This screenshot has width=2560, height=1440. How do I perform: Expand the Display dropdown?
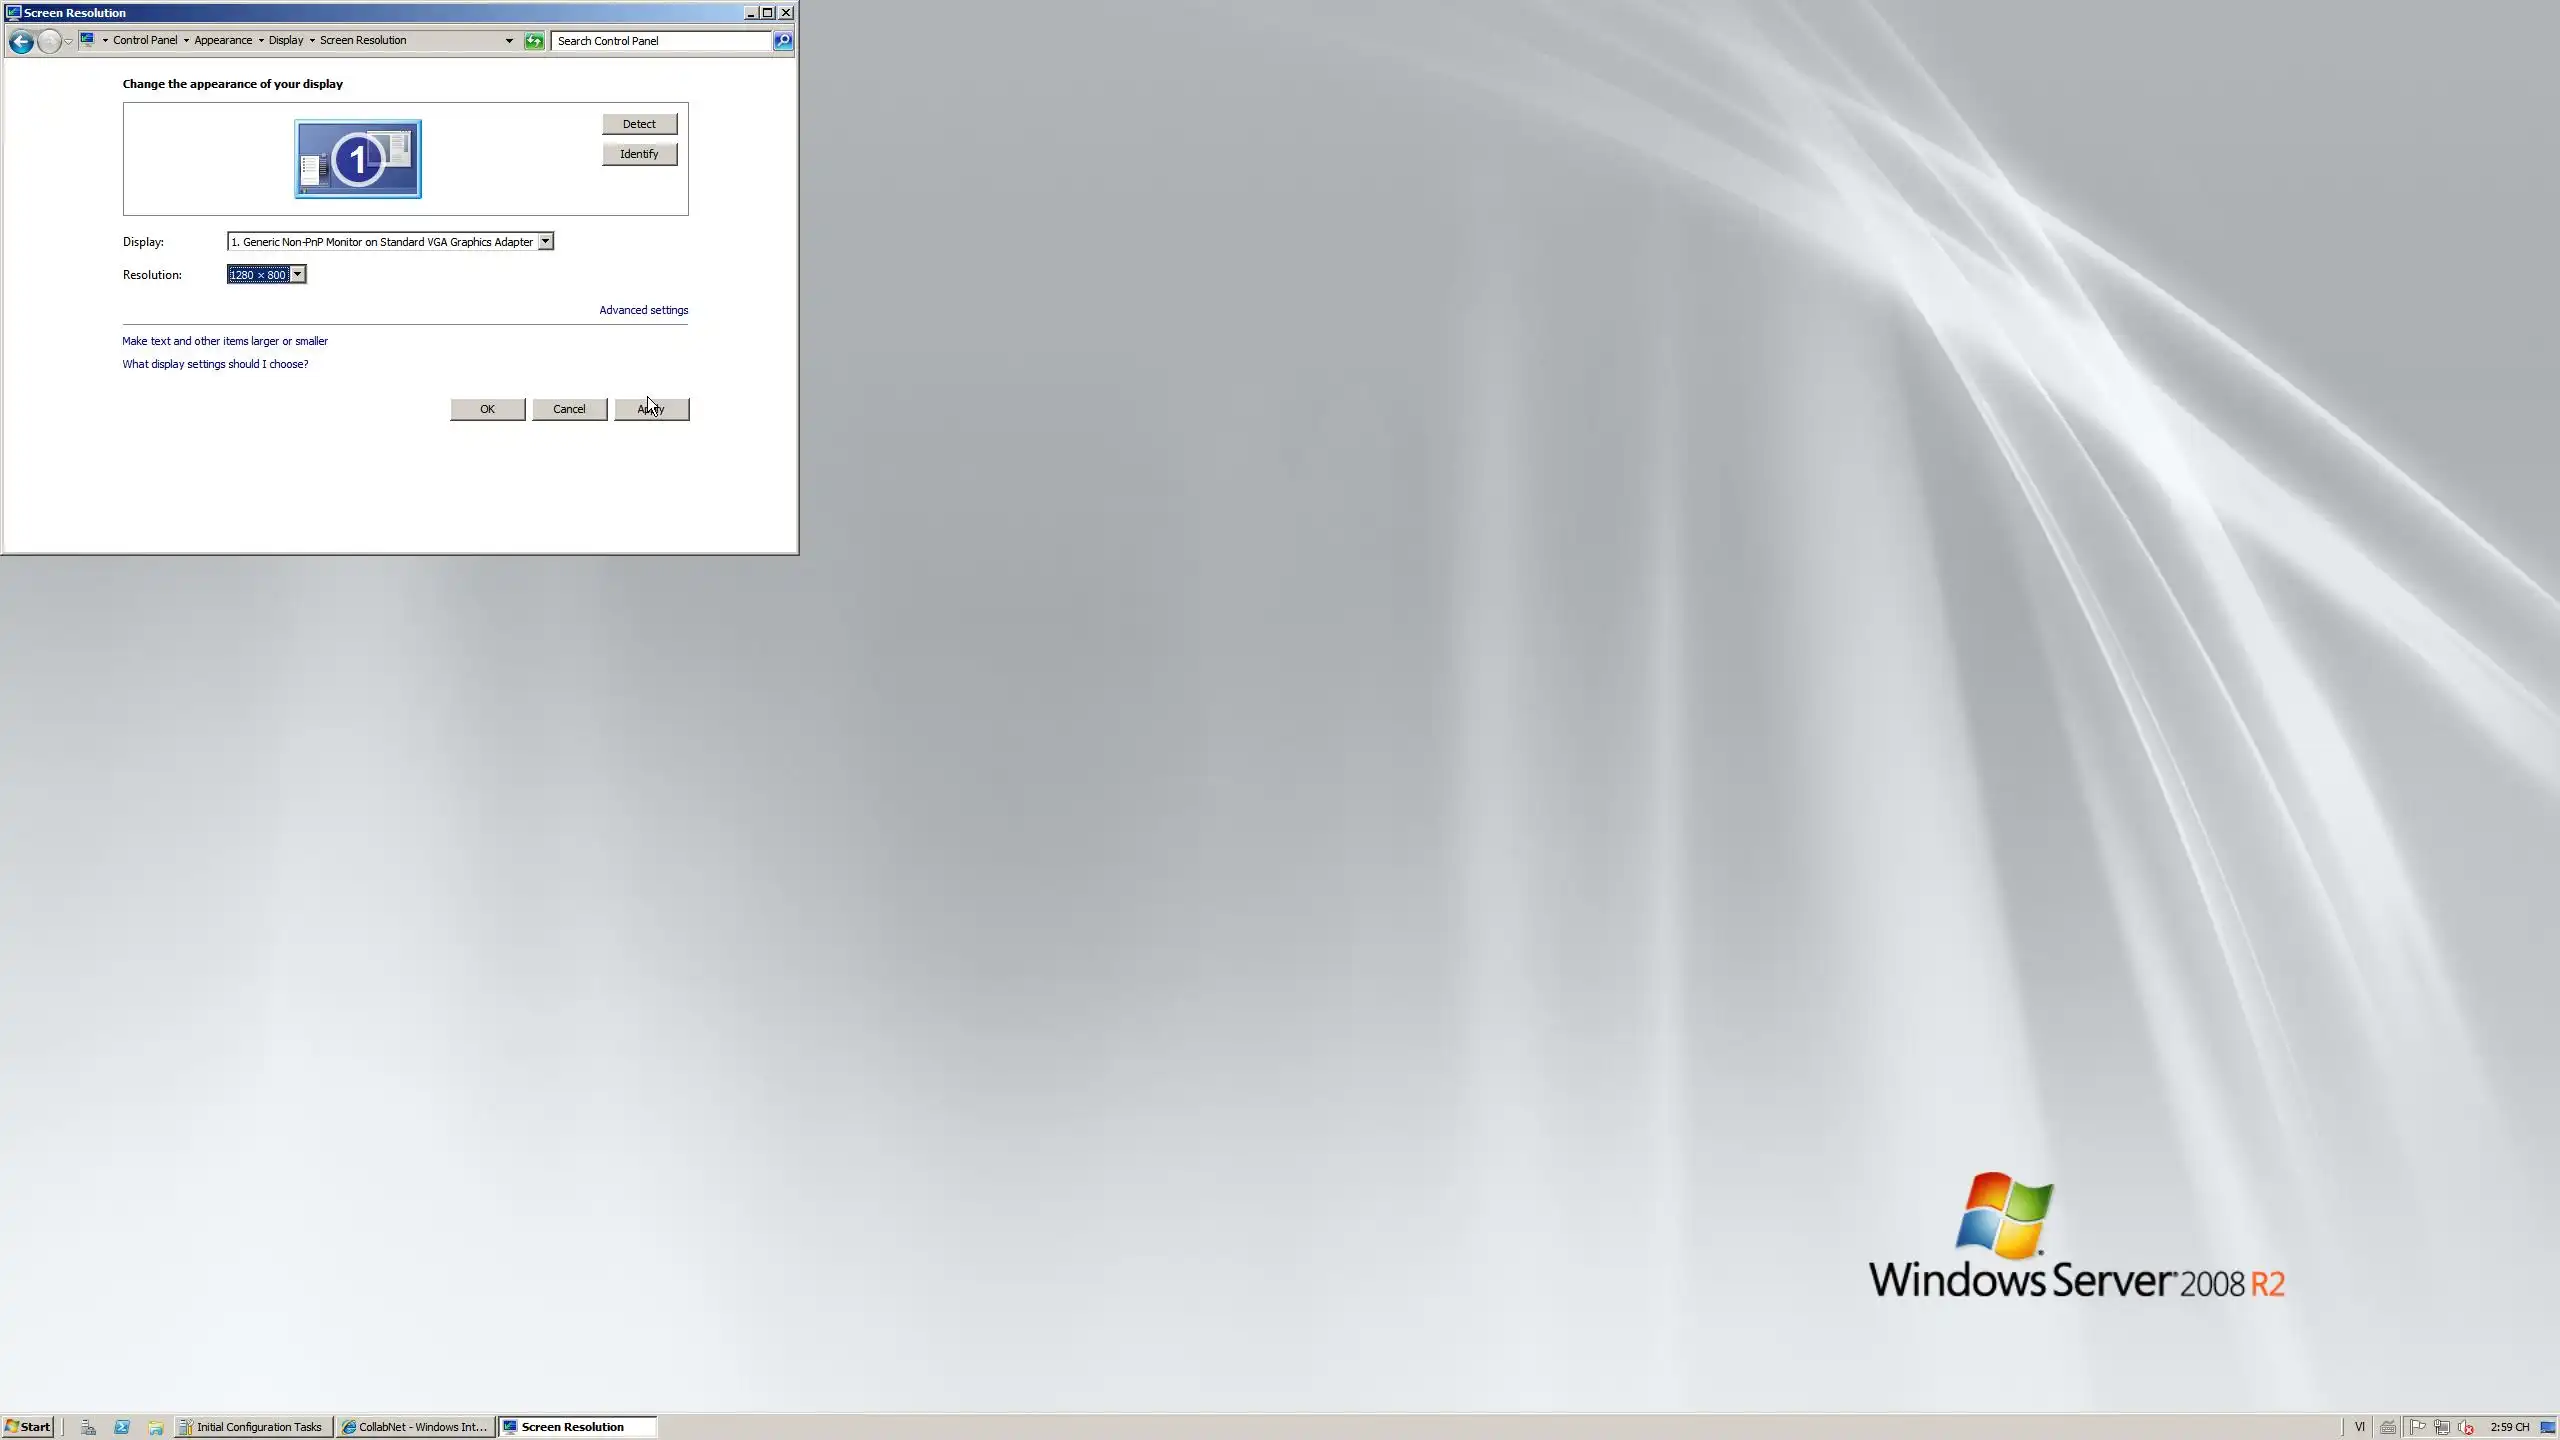[x=545, y=241]
